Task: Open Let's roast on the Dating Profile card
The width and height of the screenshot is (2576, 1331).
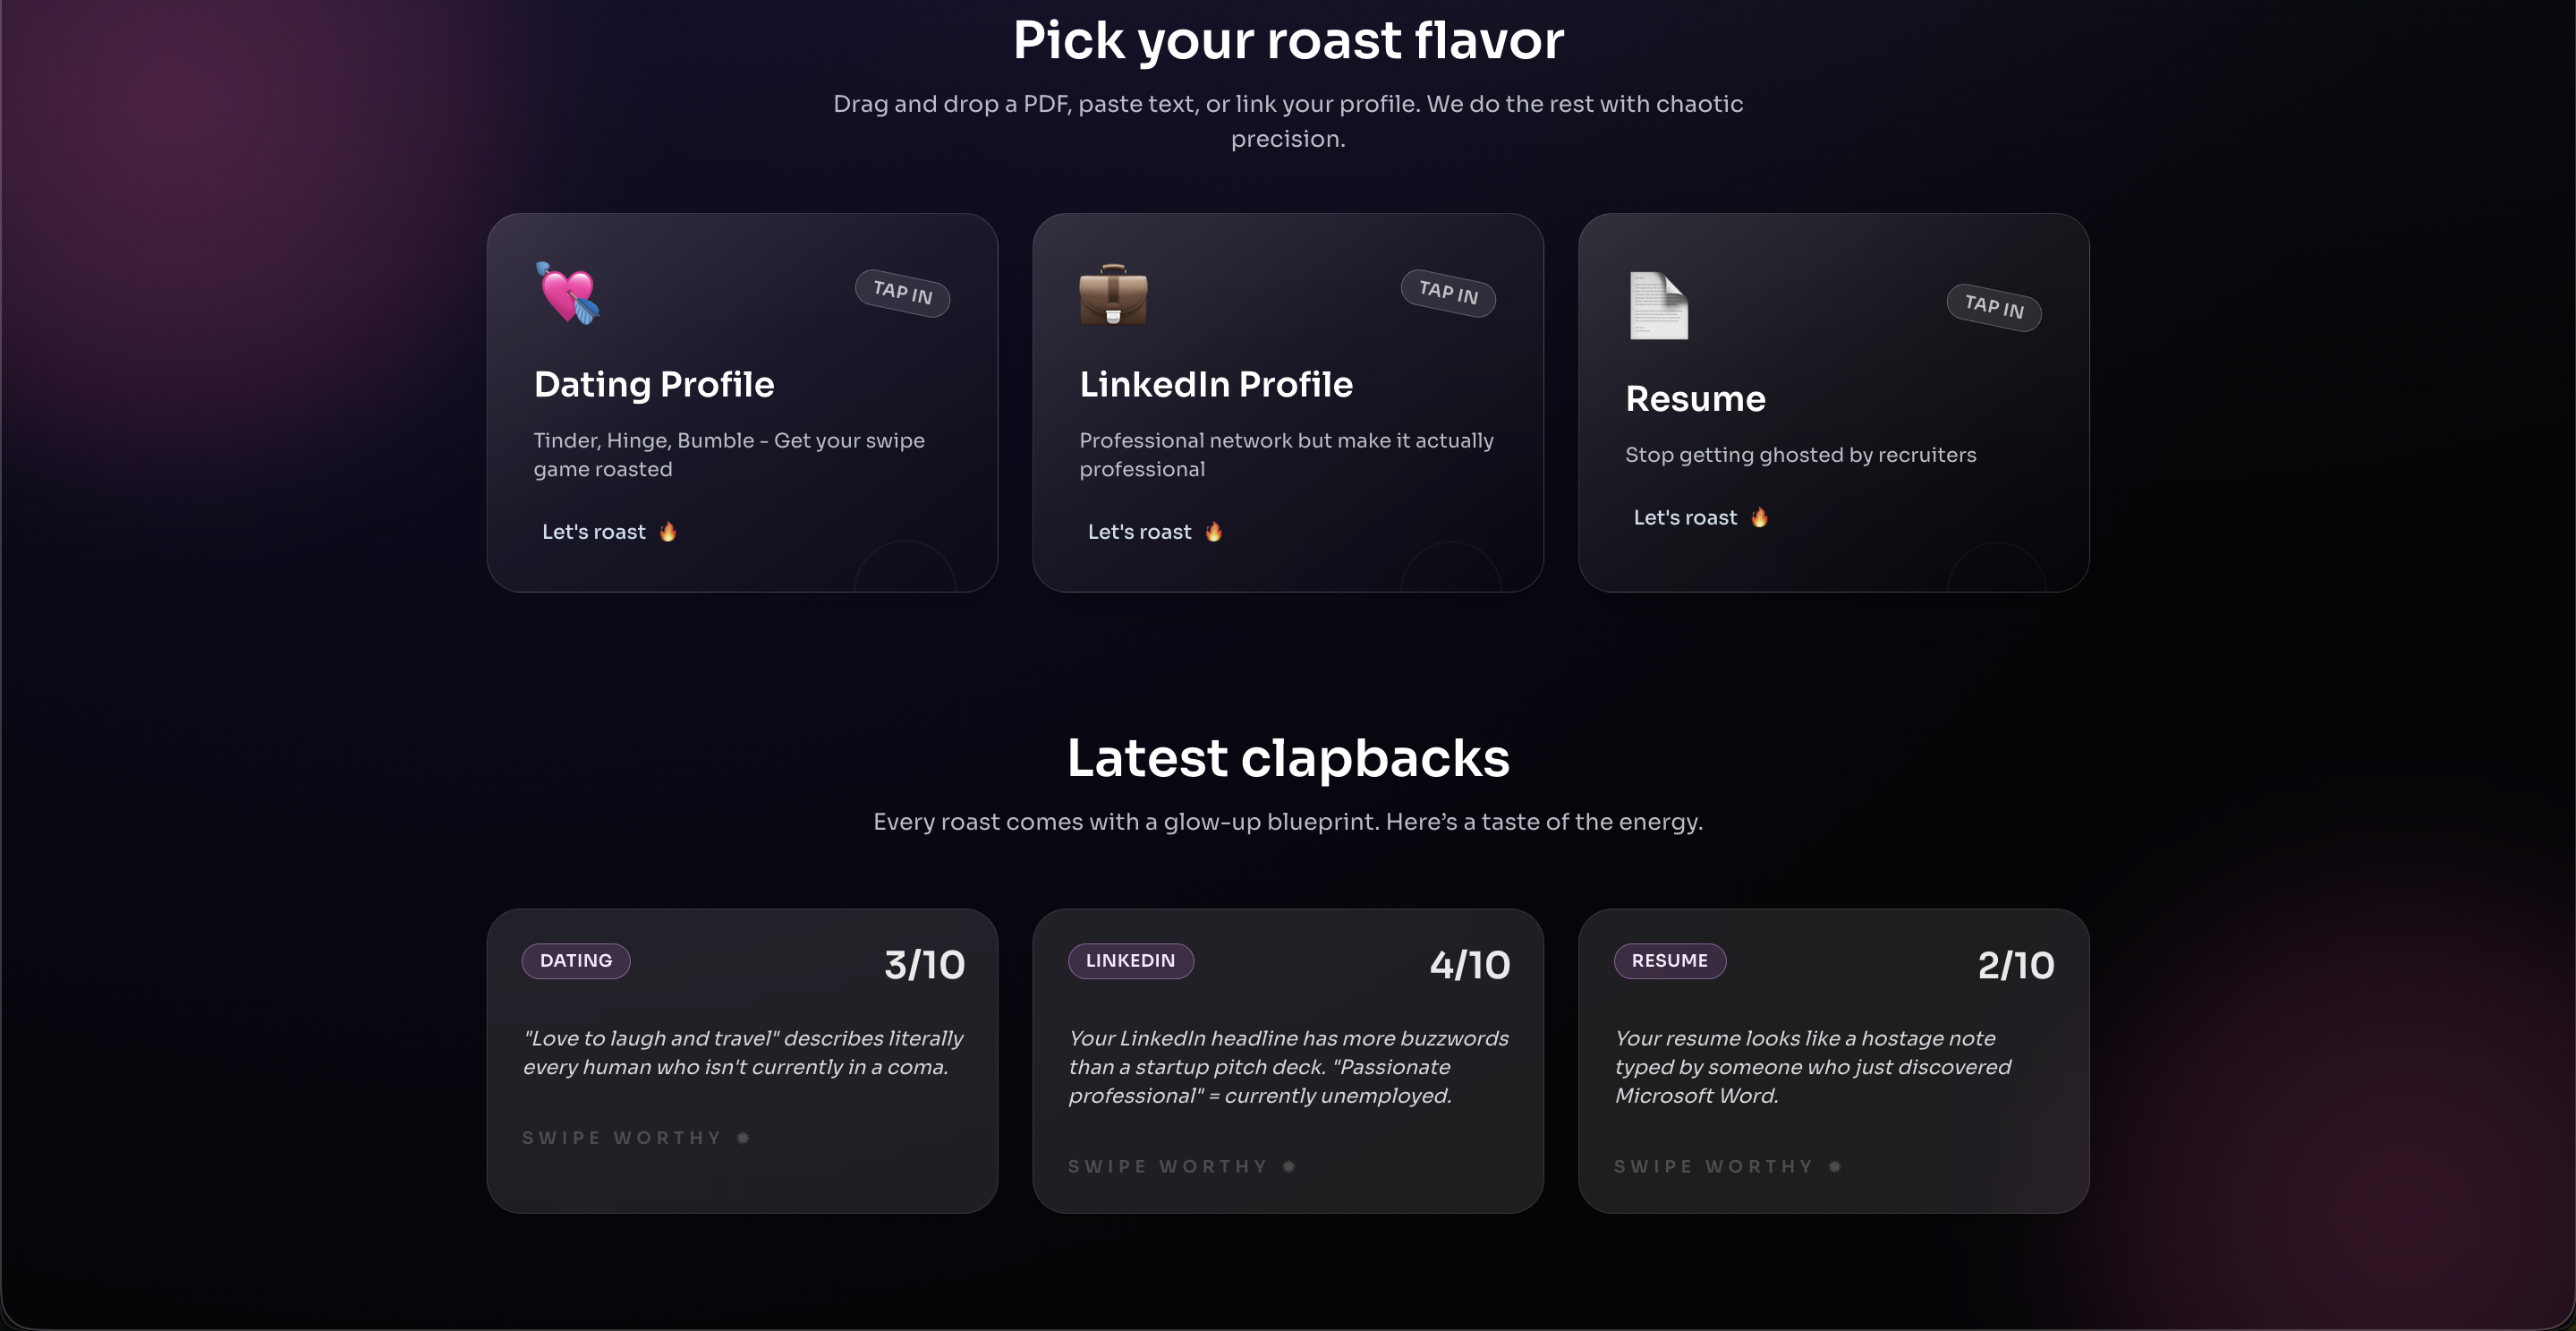Action: coord(593,531)
